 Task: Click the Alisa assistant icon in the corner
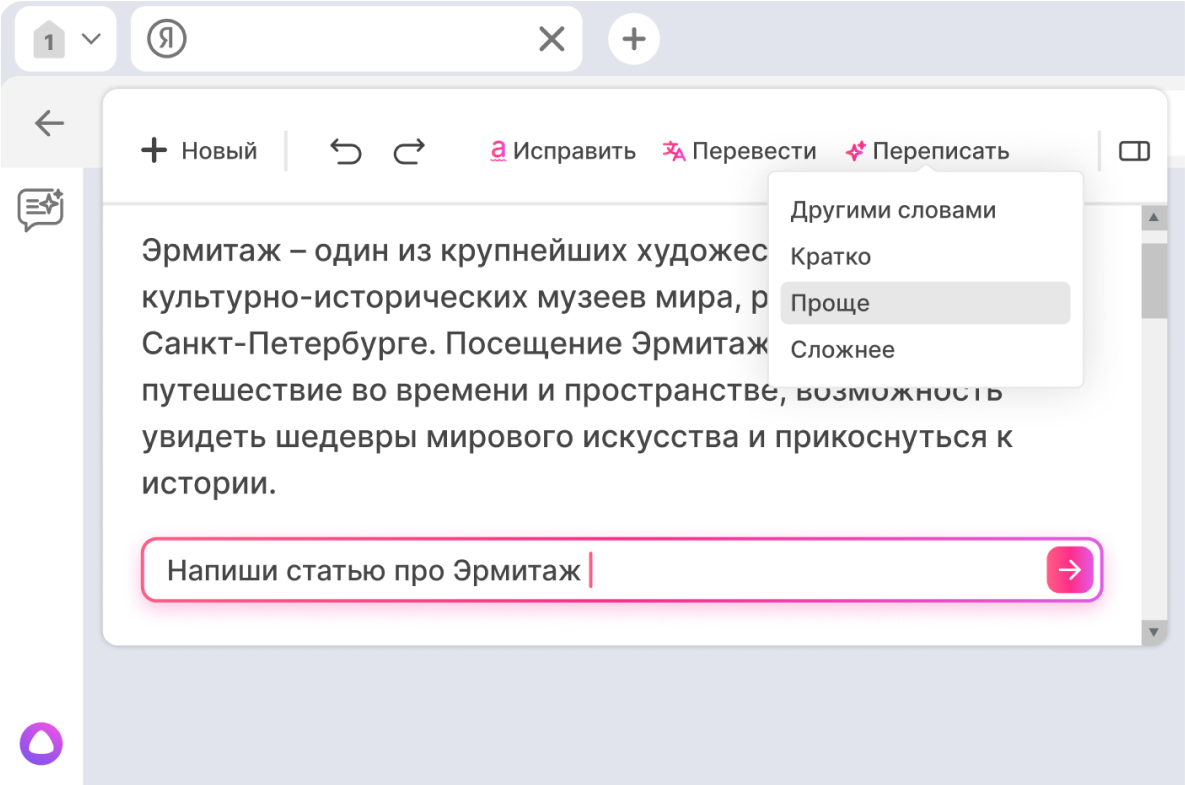click(42, 744)
